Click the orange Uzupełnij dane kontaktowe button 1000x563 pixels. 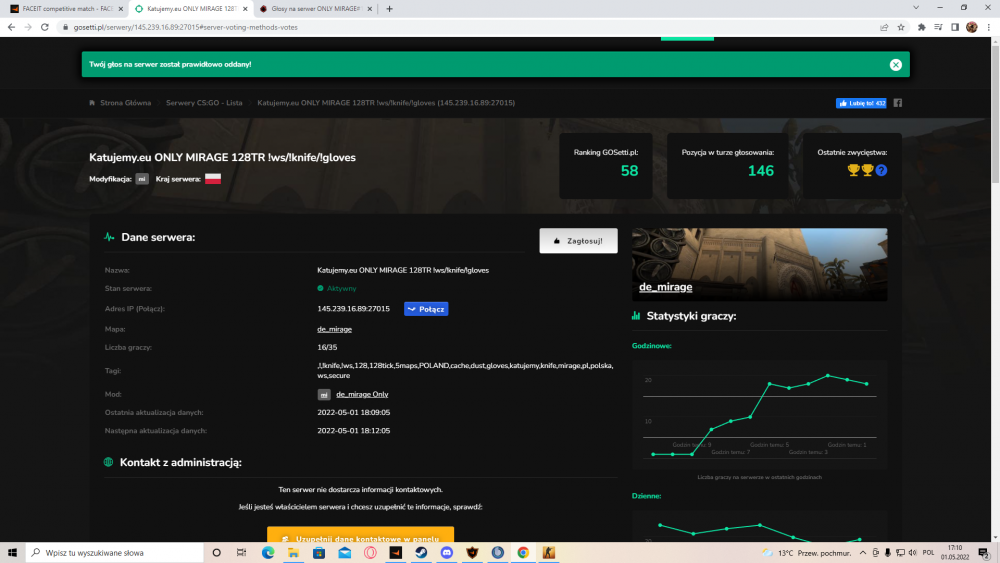coord(360,534)
